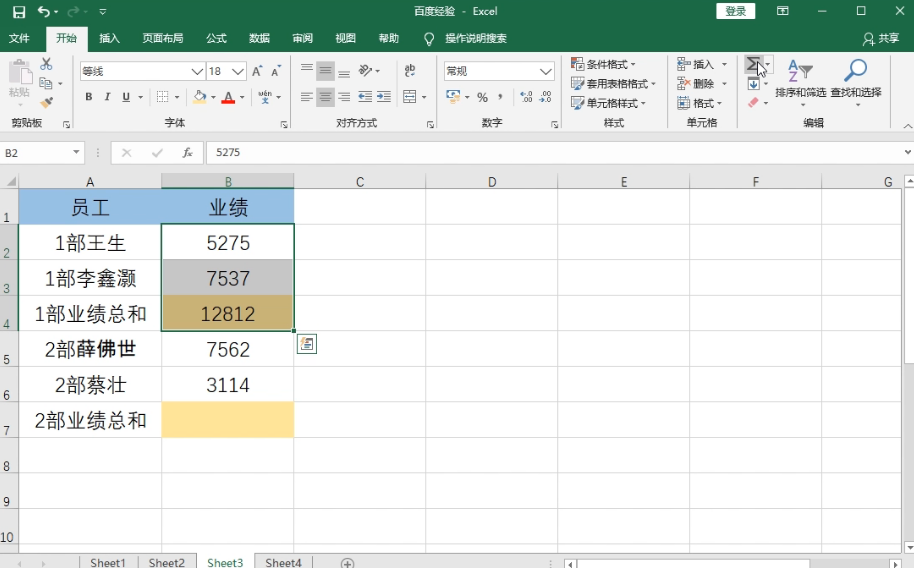
Task: Open the Sort and Filter menu
Action: (x=800, y=82)
